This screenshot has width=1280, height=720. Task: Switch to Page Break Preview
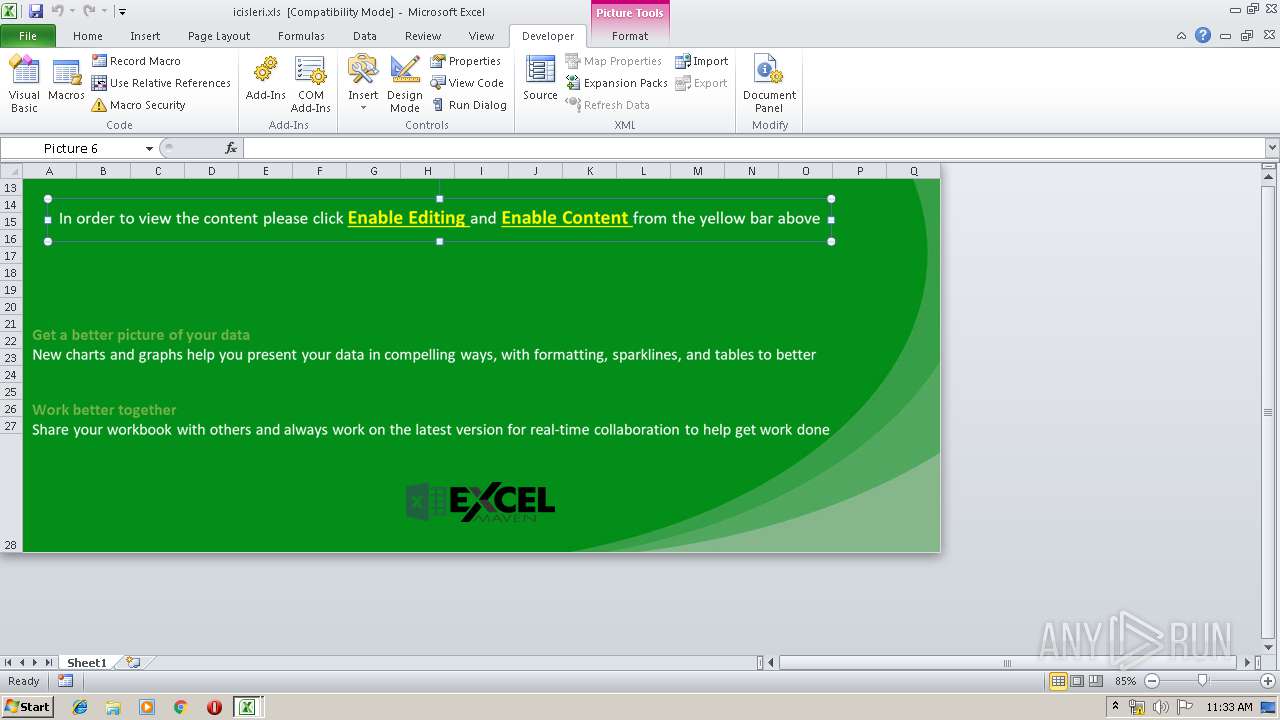click(x=1096, y=681)
